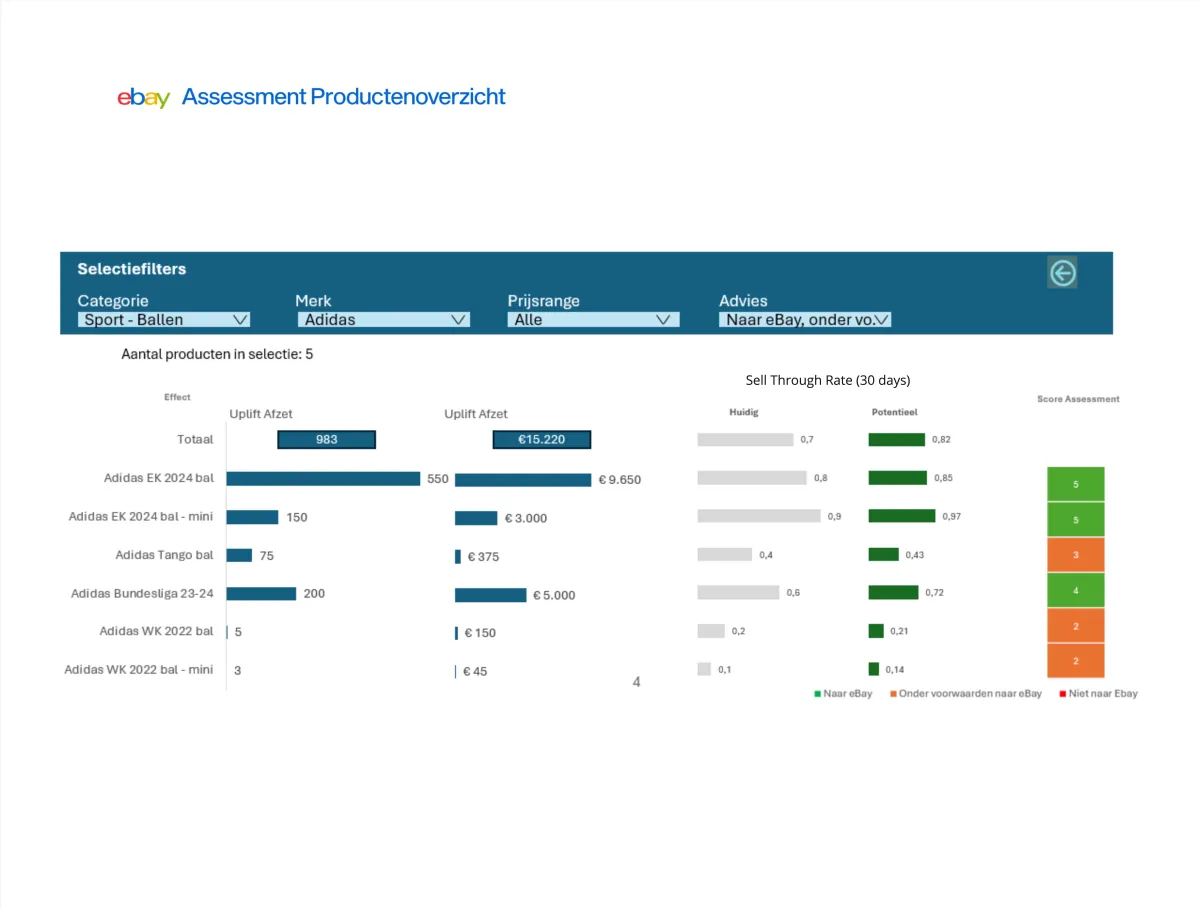Click the Adidas Bundesliga 23-24 label

pyautogui.click(x=142, y=593)
